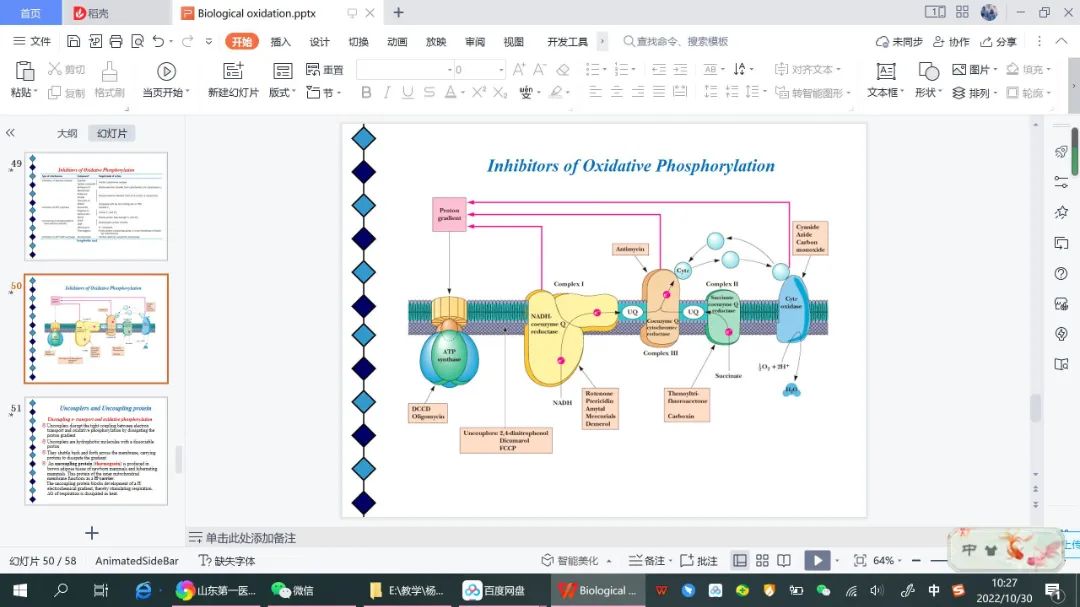1080x607 pixels.
Task: Click the Print icon in quick access toolbar
Action: click(115, 41)
